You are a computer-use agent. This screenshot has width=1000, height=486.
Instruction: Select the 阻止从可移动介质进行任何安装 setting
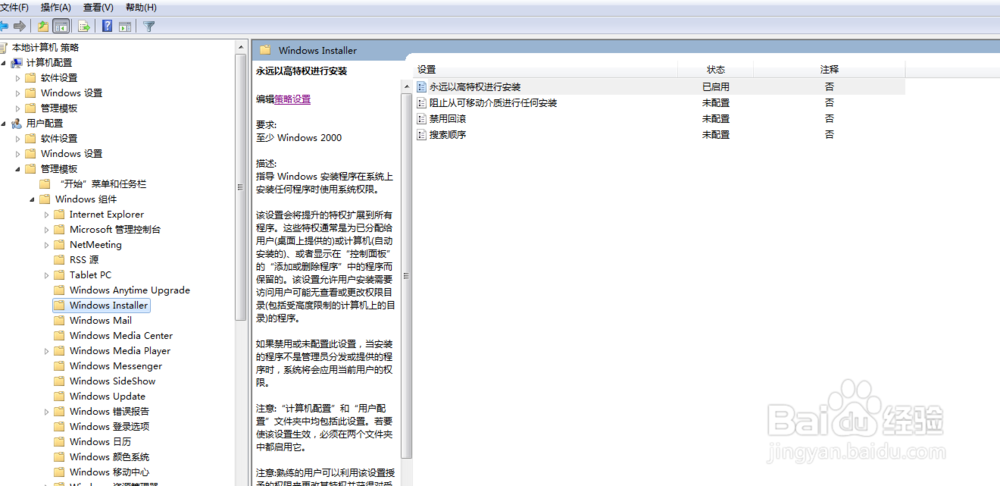[493, 103]
